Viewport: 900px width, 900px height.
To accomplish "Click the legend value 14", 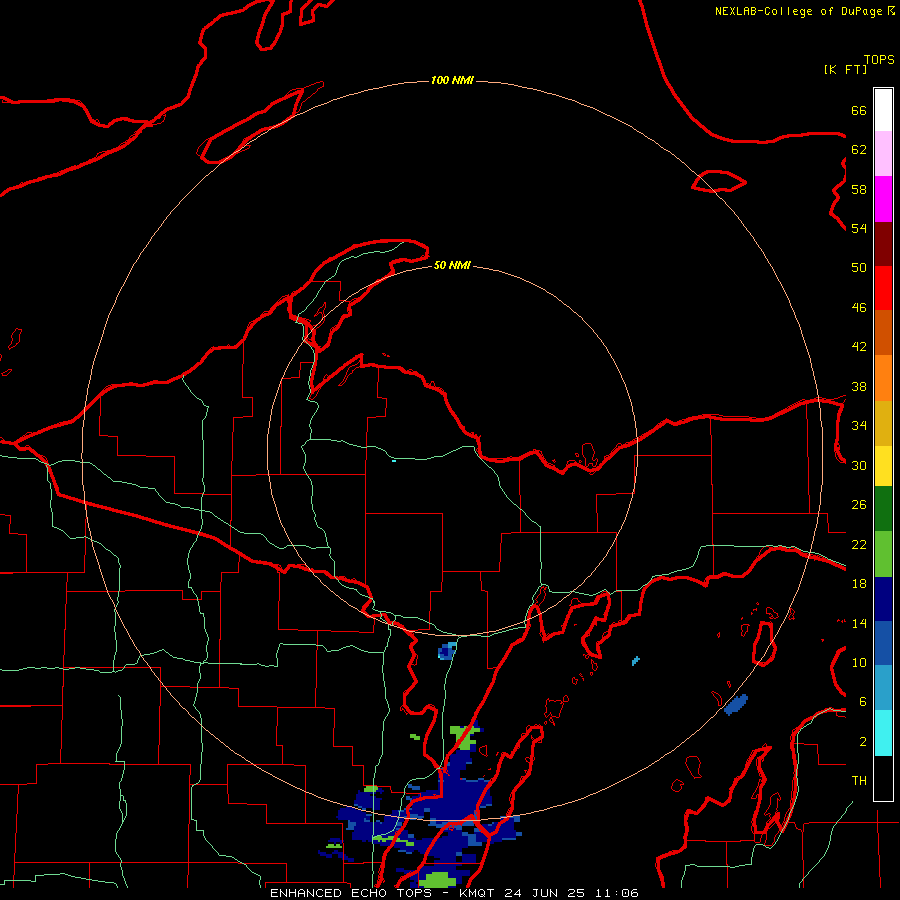I will 859,623.
